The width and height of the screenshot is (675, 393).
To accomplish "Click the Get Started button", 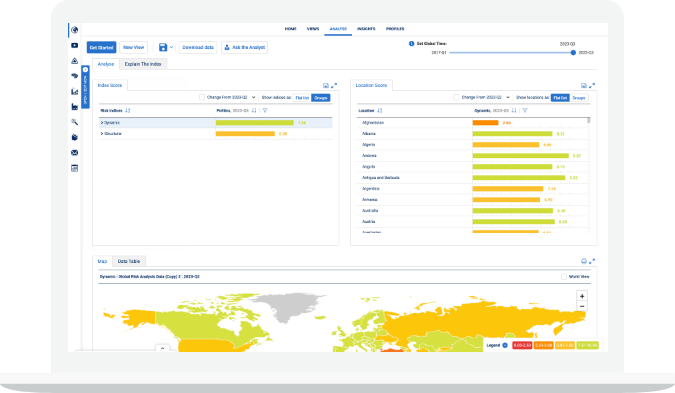I will pos(102,47).
